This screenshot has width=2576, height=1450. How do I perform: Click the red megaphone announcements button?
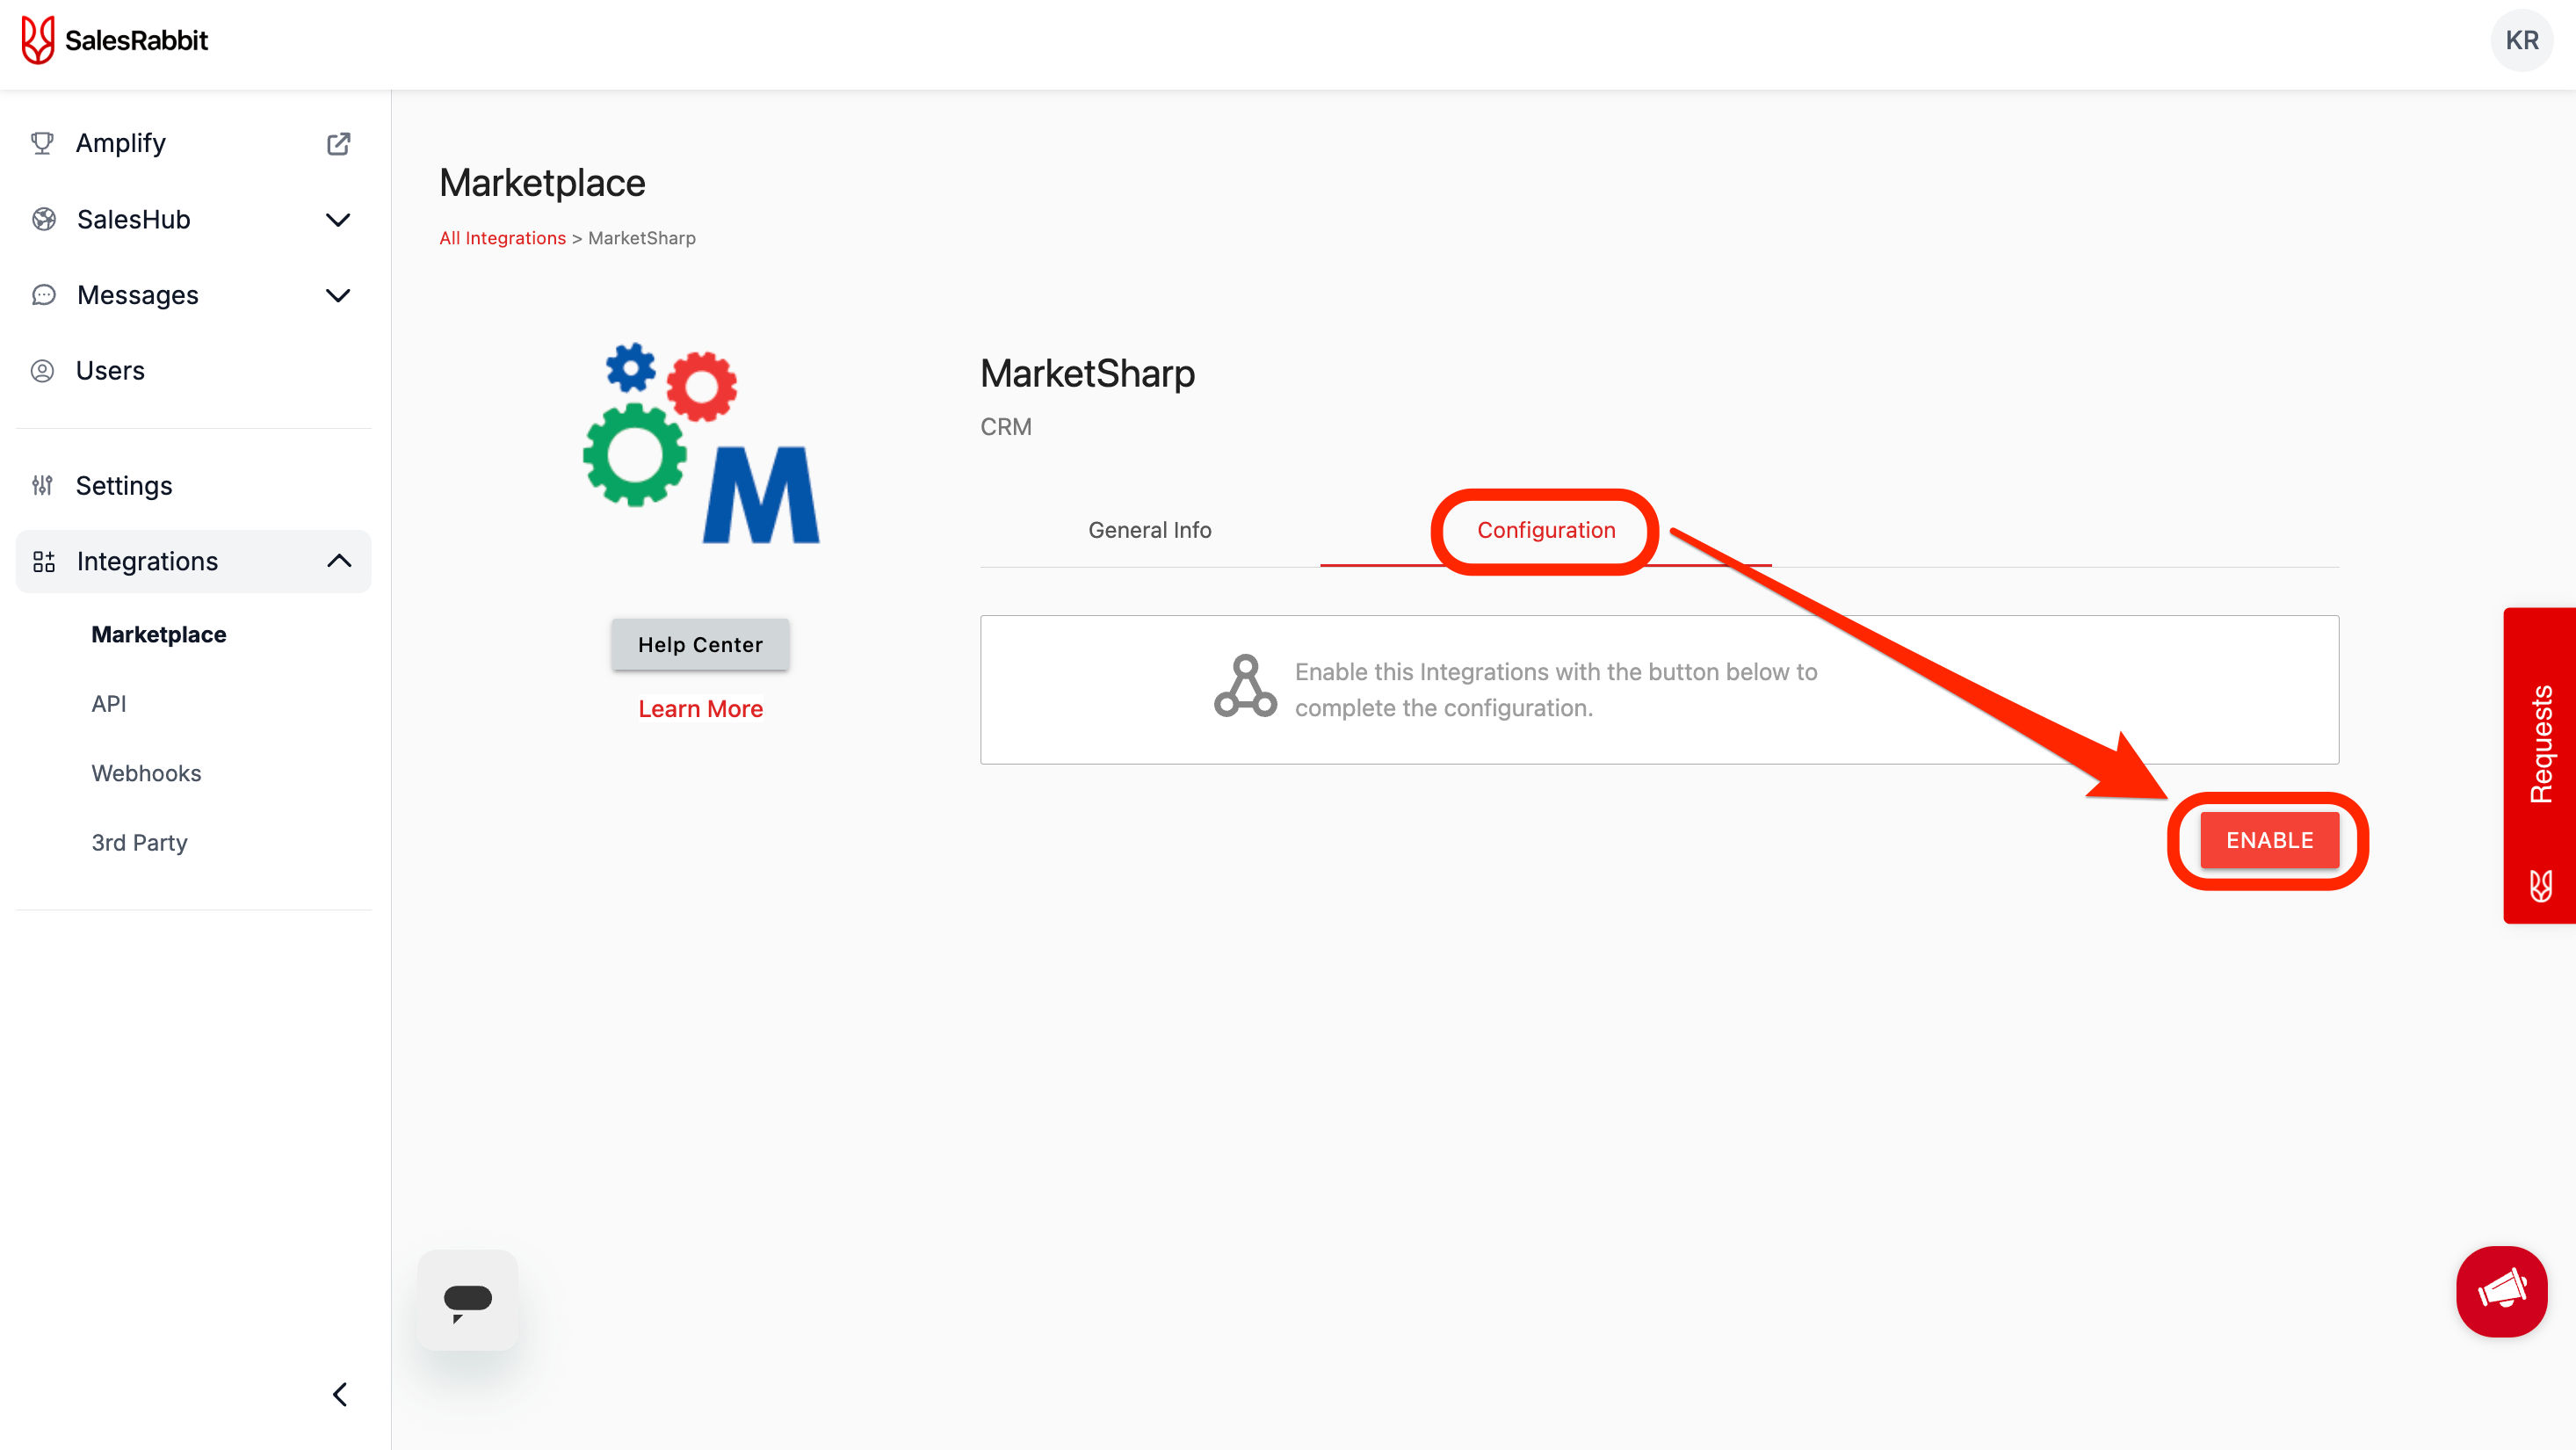[x=2501, y=1291]
